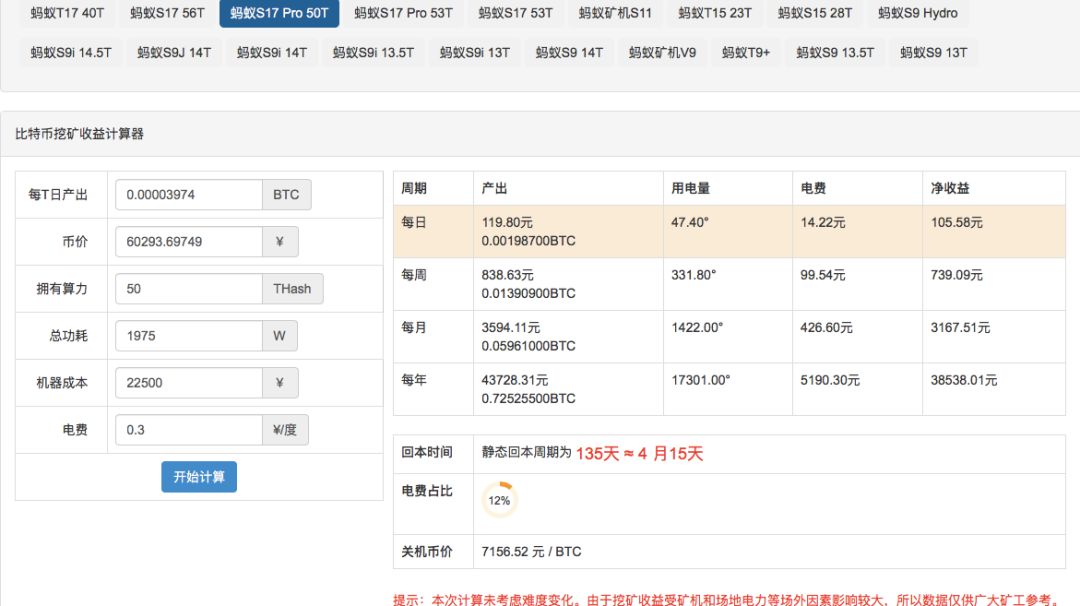Screen dimensions: 1080x606
Task: Click the 每月 row label
Action: (x=414, y=327)
